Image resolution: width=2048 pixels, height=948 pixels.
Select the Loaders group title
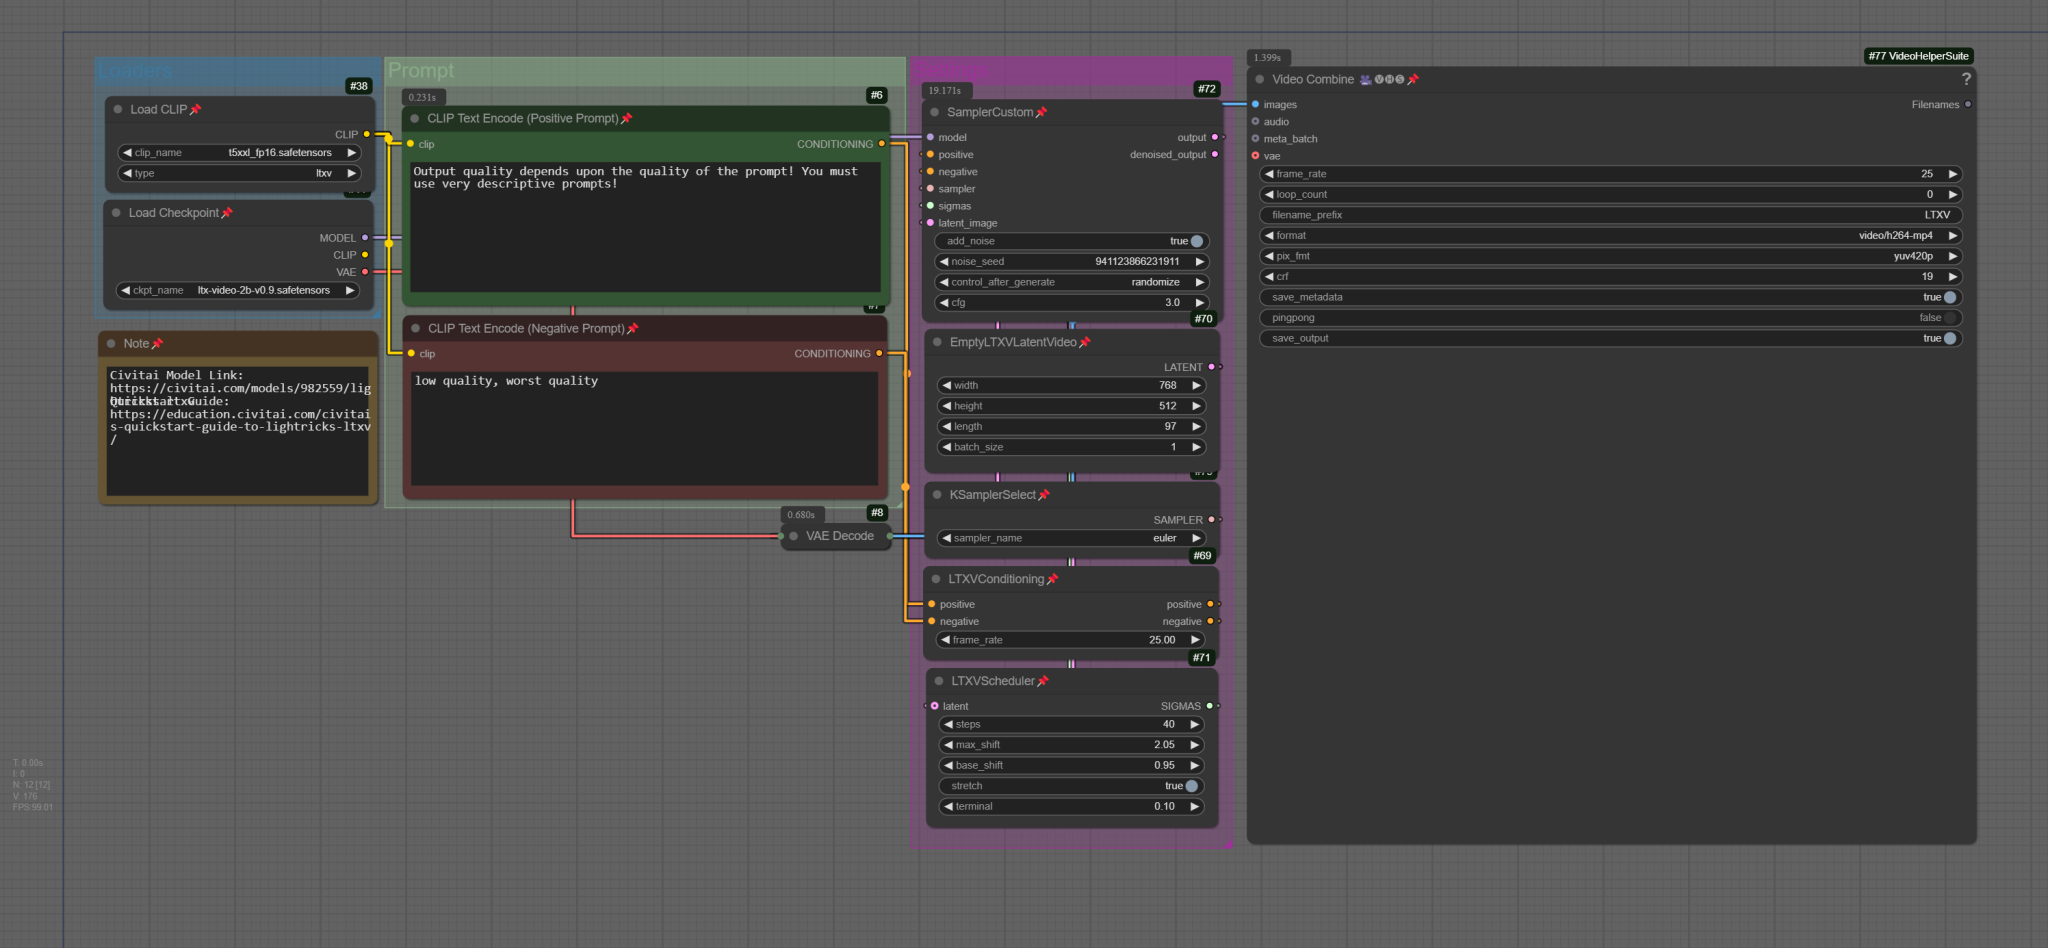[x=135, y=71]
